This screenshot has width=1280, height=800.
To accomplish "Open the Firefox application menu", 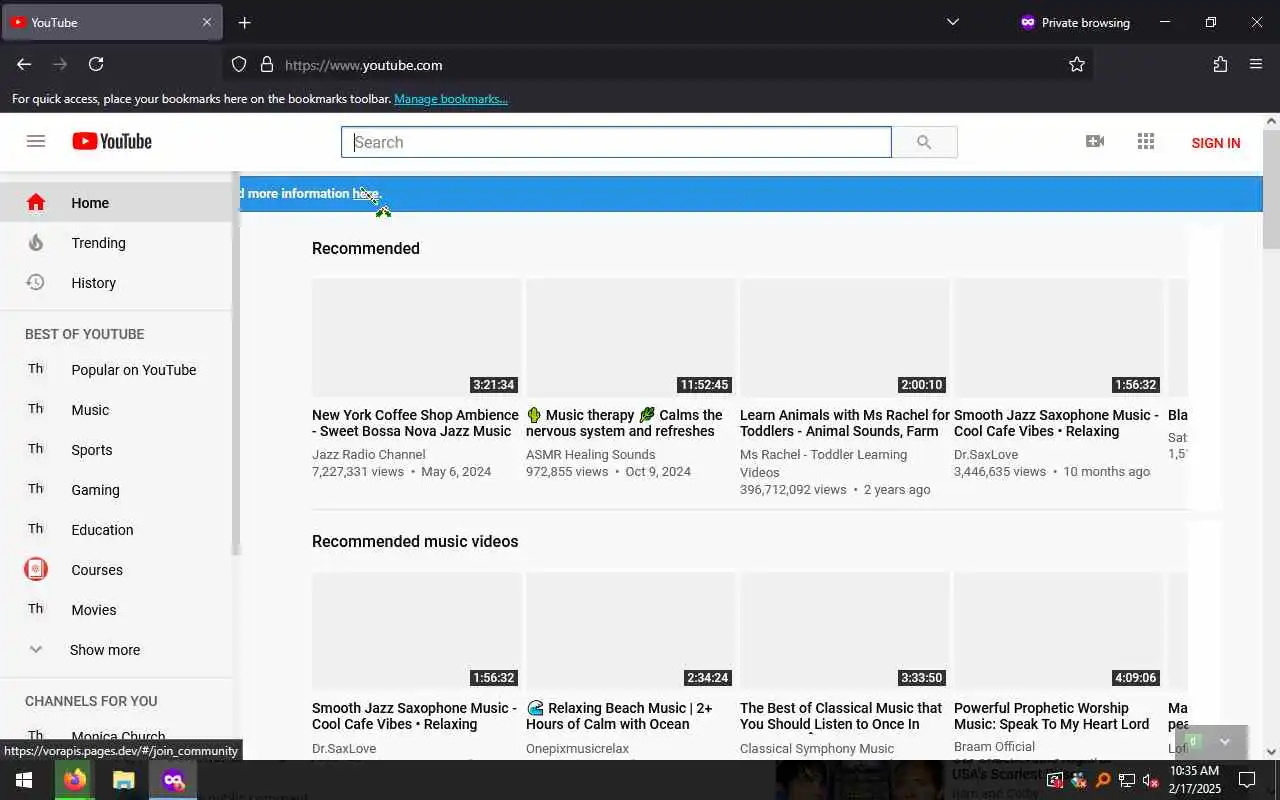I will click(x=1256, y=64).
